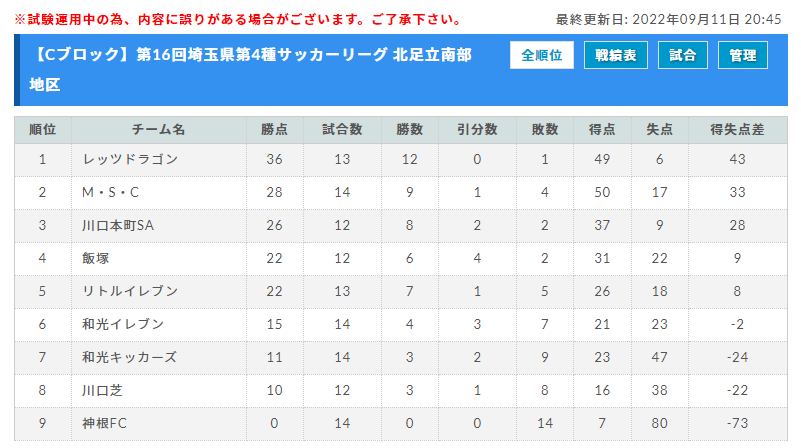Click the 管理 button
This screenshot has width=801, height=448.
coord(742,55)
